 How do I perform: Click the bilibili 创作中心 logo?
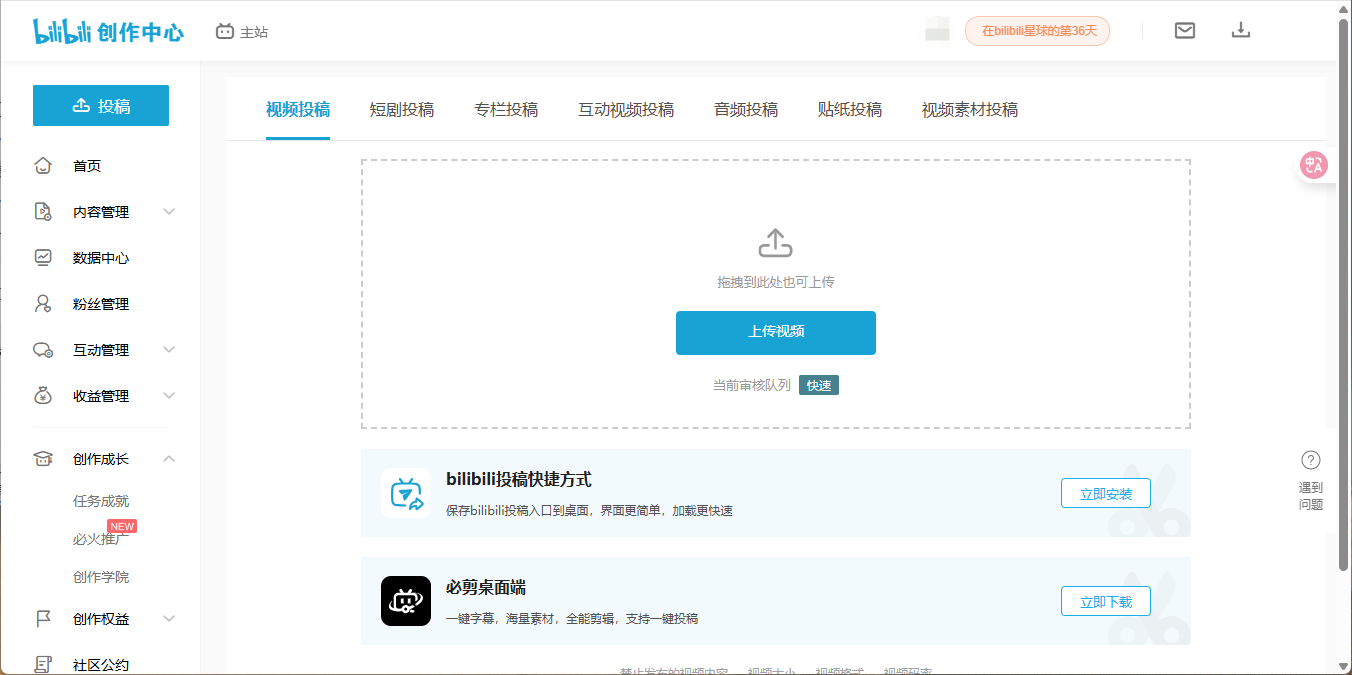tap(108, 31)
